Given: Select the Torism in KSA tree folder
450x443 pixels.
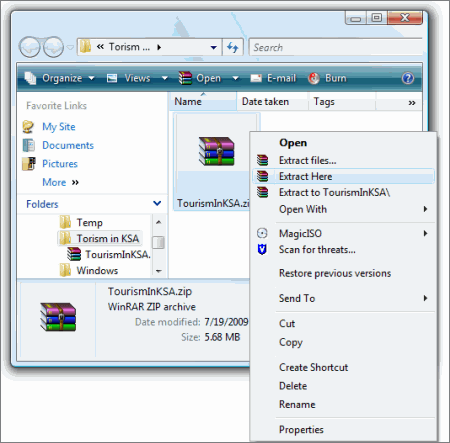Looking at the screenshot, I should coord(100,238).
